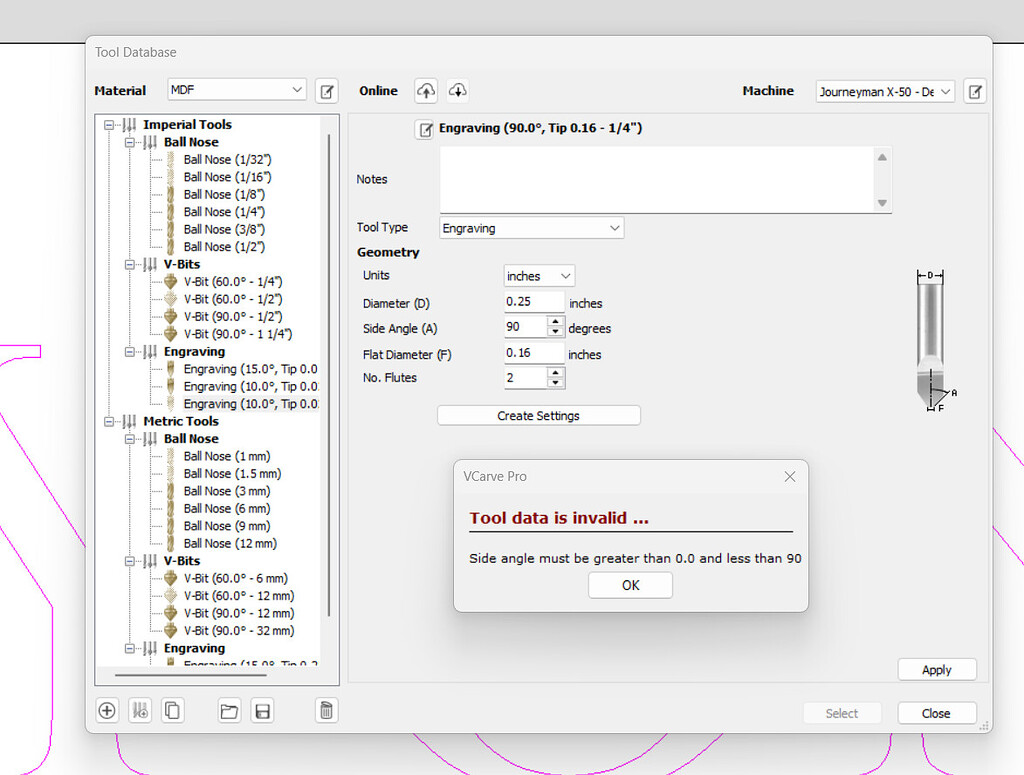This screenshot has width=1024, height=775.
Task: Dismiss the invalid tool data warning with OK
Action: [630, 585]
